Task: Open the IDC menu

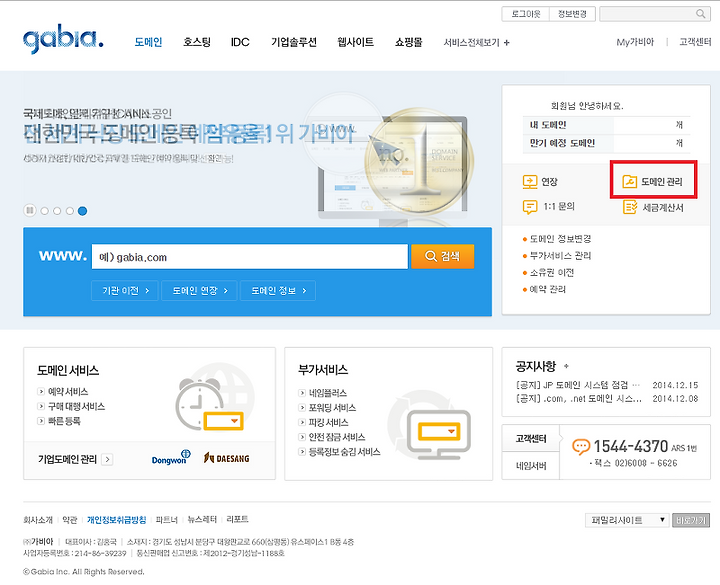Action: tap(240, 42)
